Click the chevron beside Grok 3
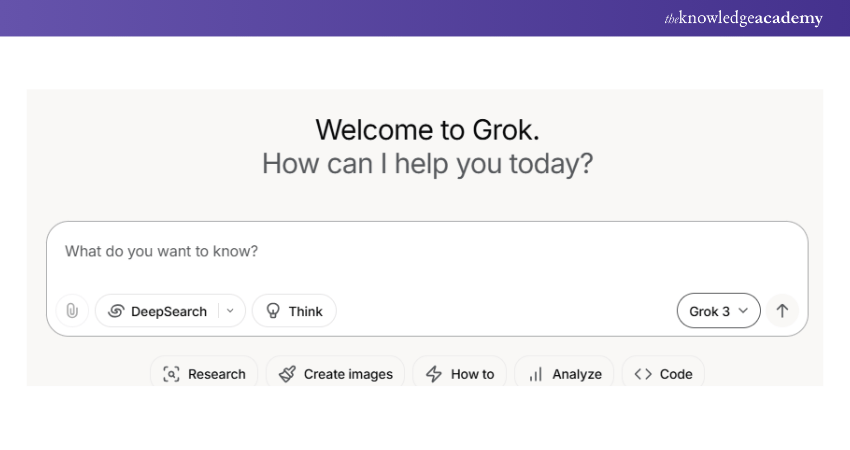Viewport: 850px width, 450px height. [x=743, y=311]
